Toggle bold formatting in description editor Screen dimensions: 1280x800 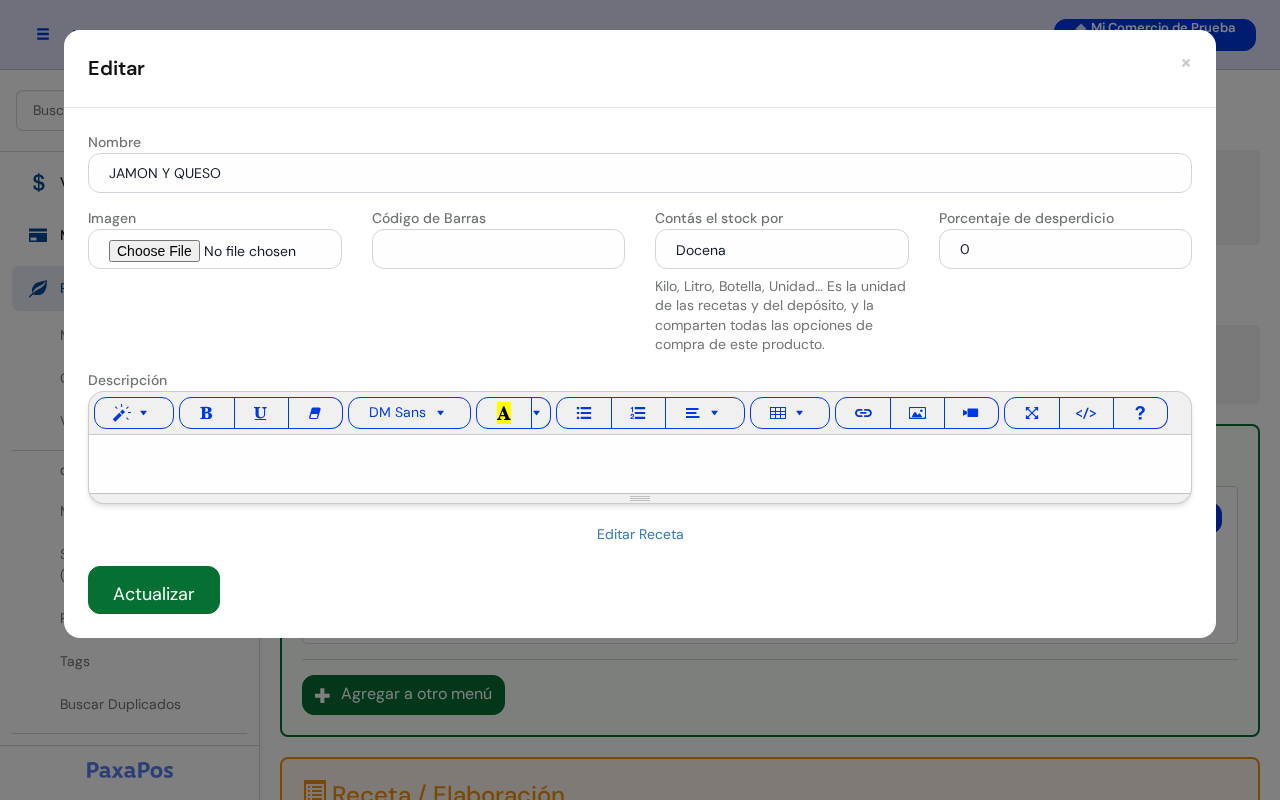pos(207,413)
